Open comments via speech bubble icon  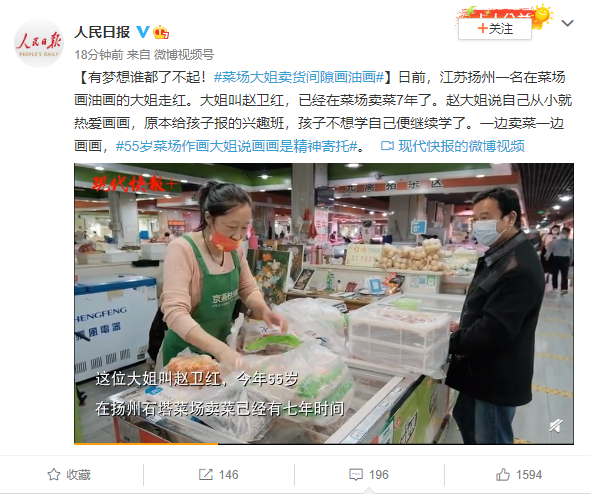click(356, 474)
